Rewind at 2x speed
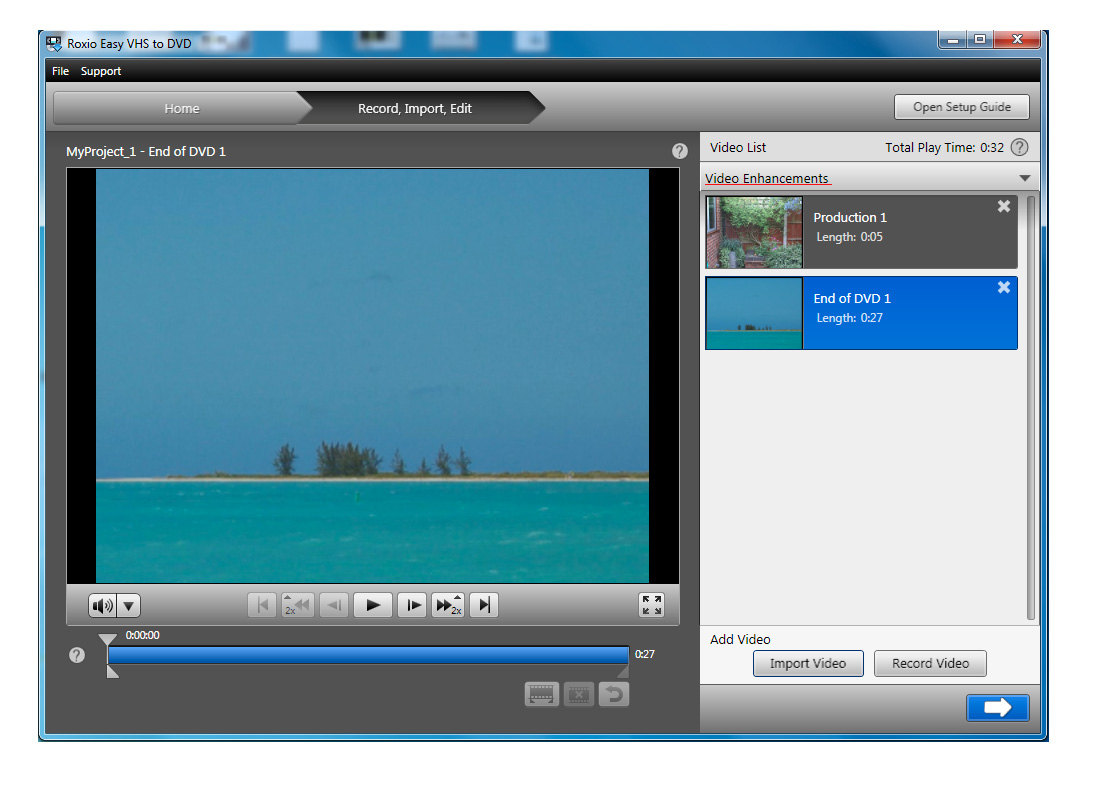 [x=297, y=605]
